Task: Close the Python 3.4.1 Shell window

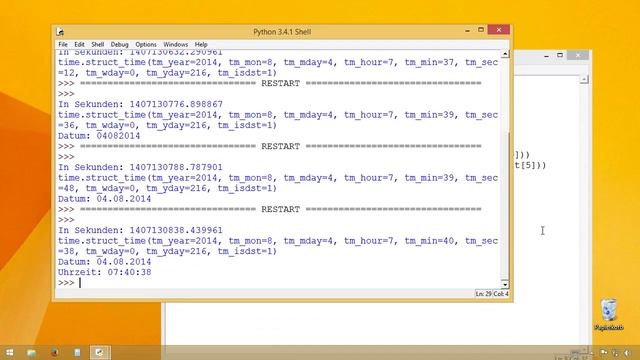Action: 498,30
